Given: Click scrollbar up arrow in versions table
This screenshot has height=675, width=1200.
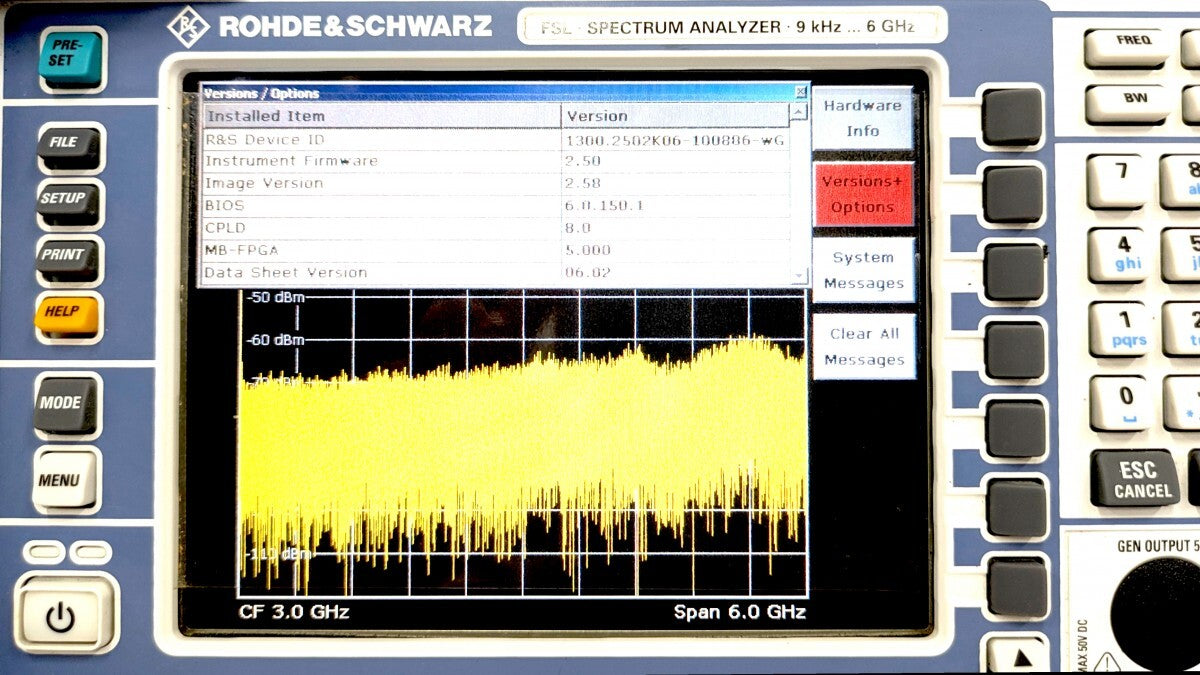Looking at the screenshot, I should [x=798, y=112].
